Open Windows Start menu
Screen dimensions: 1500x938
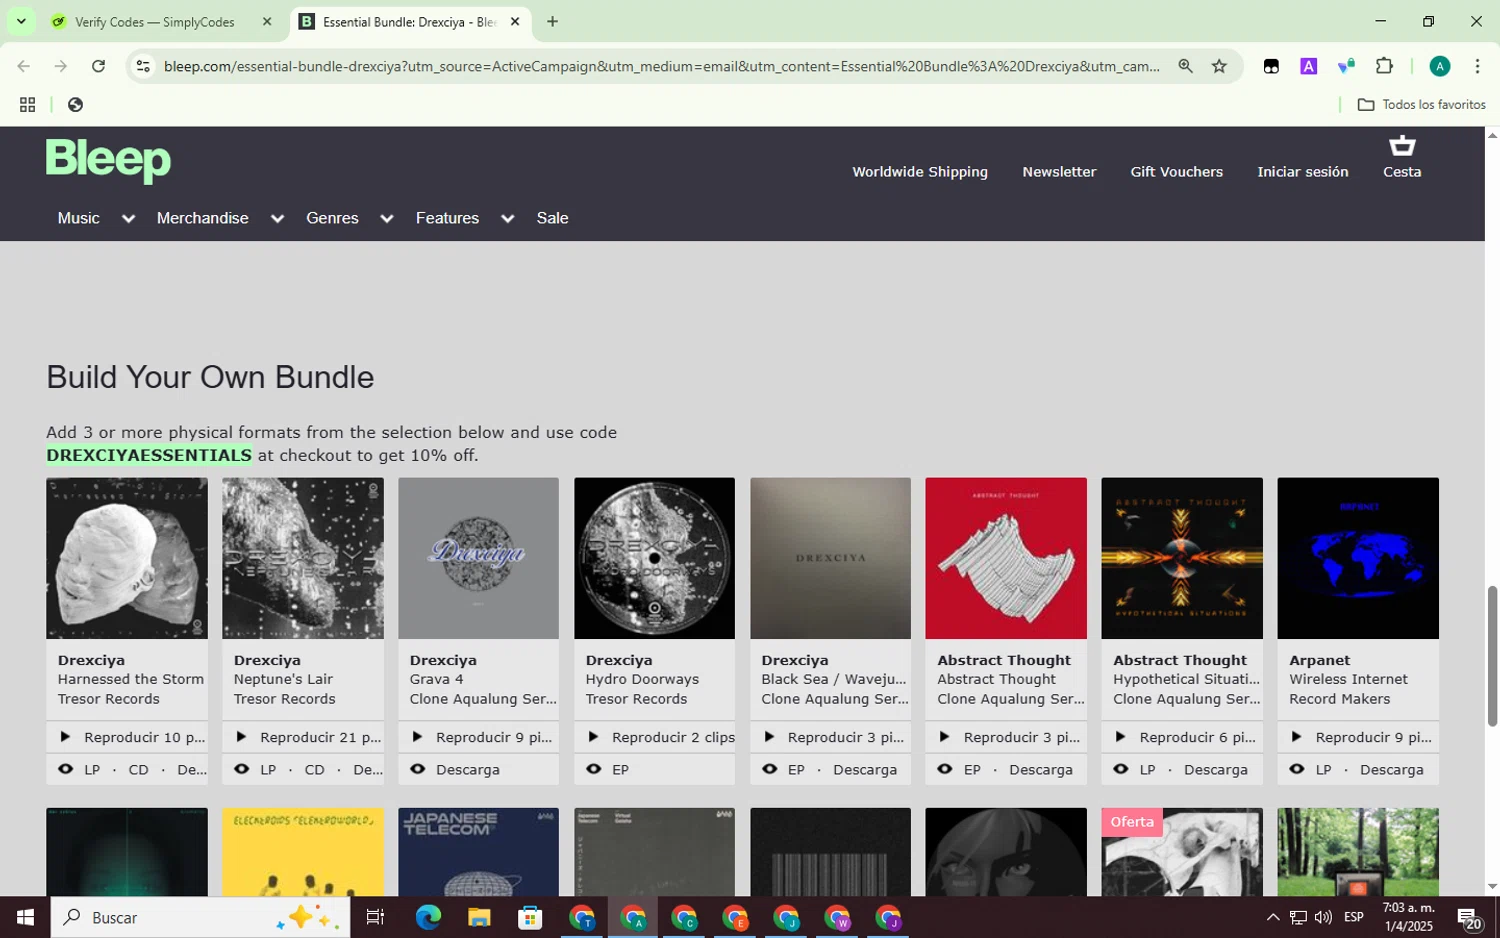click(25, 917)
